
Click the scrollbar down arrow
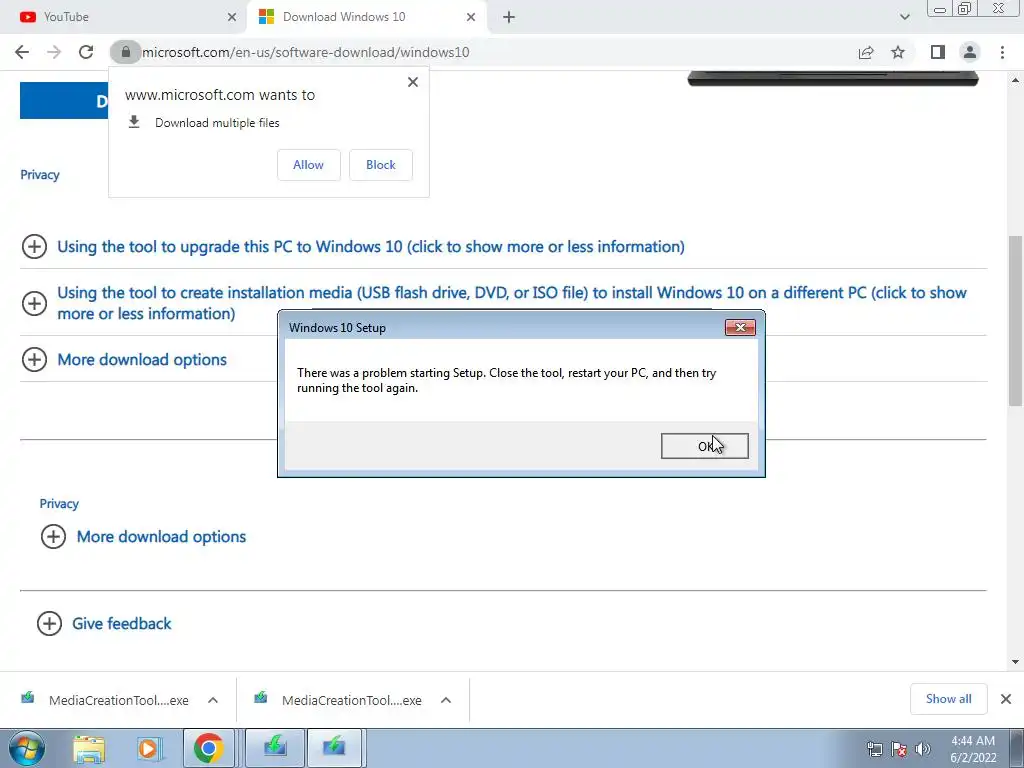[1015, 662]
